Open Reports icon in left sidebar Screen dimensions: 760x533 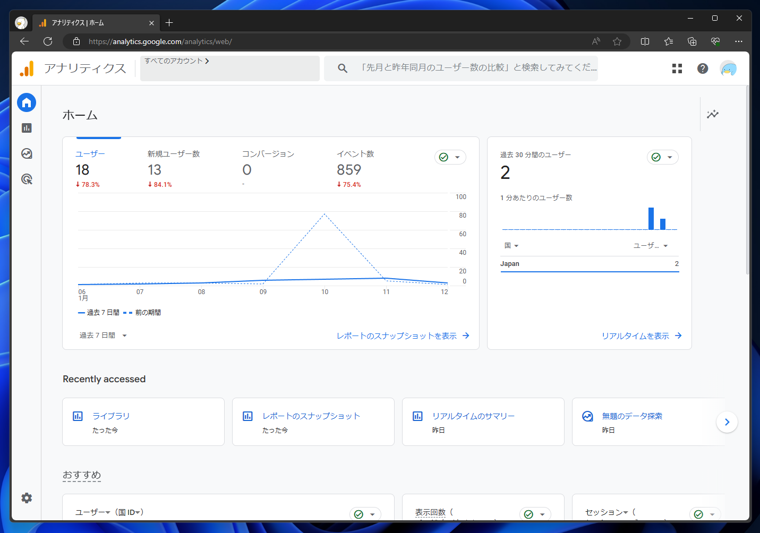click(27, 128)
